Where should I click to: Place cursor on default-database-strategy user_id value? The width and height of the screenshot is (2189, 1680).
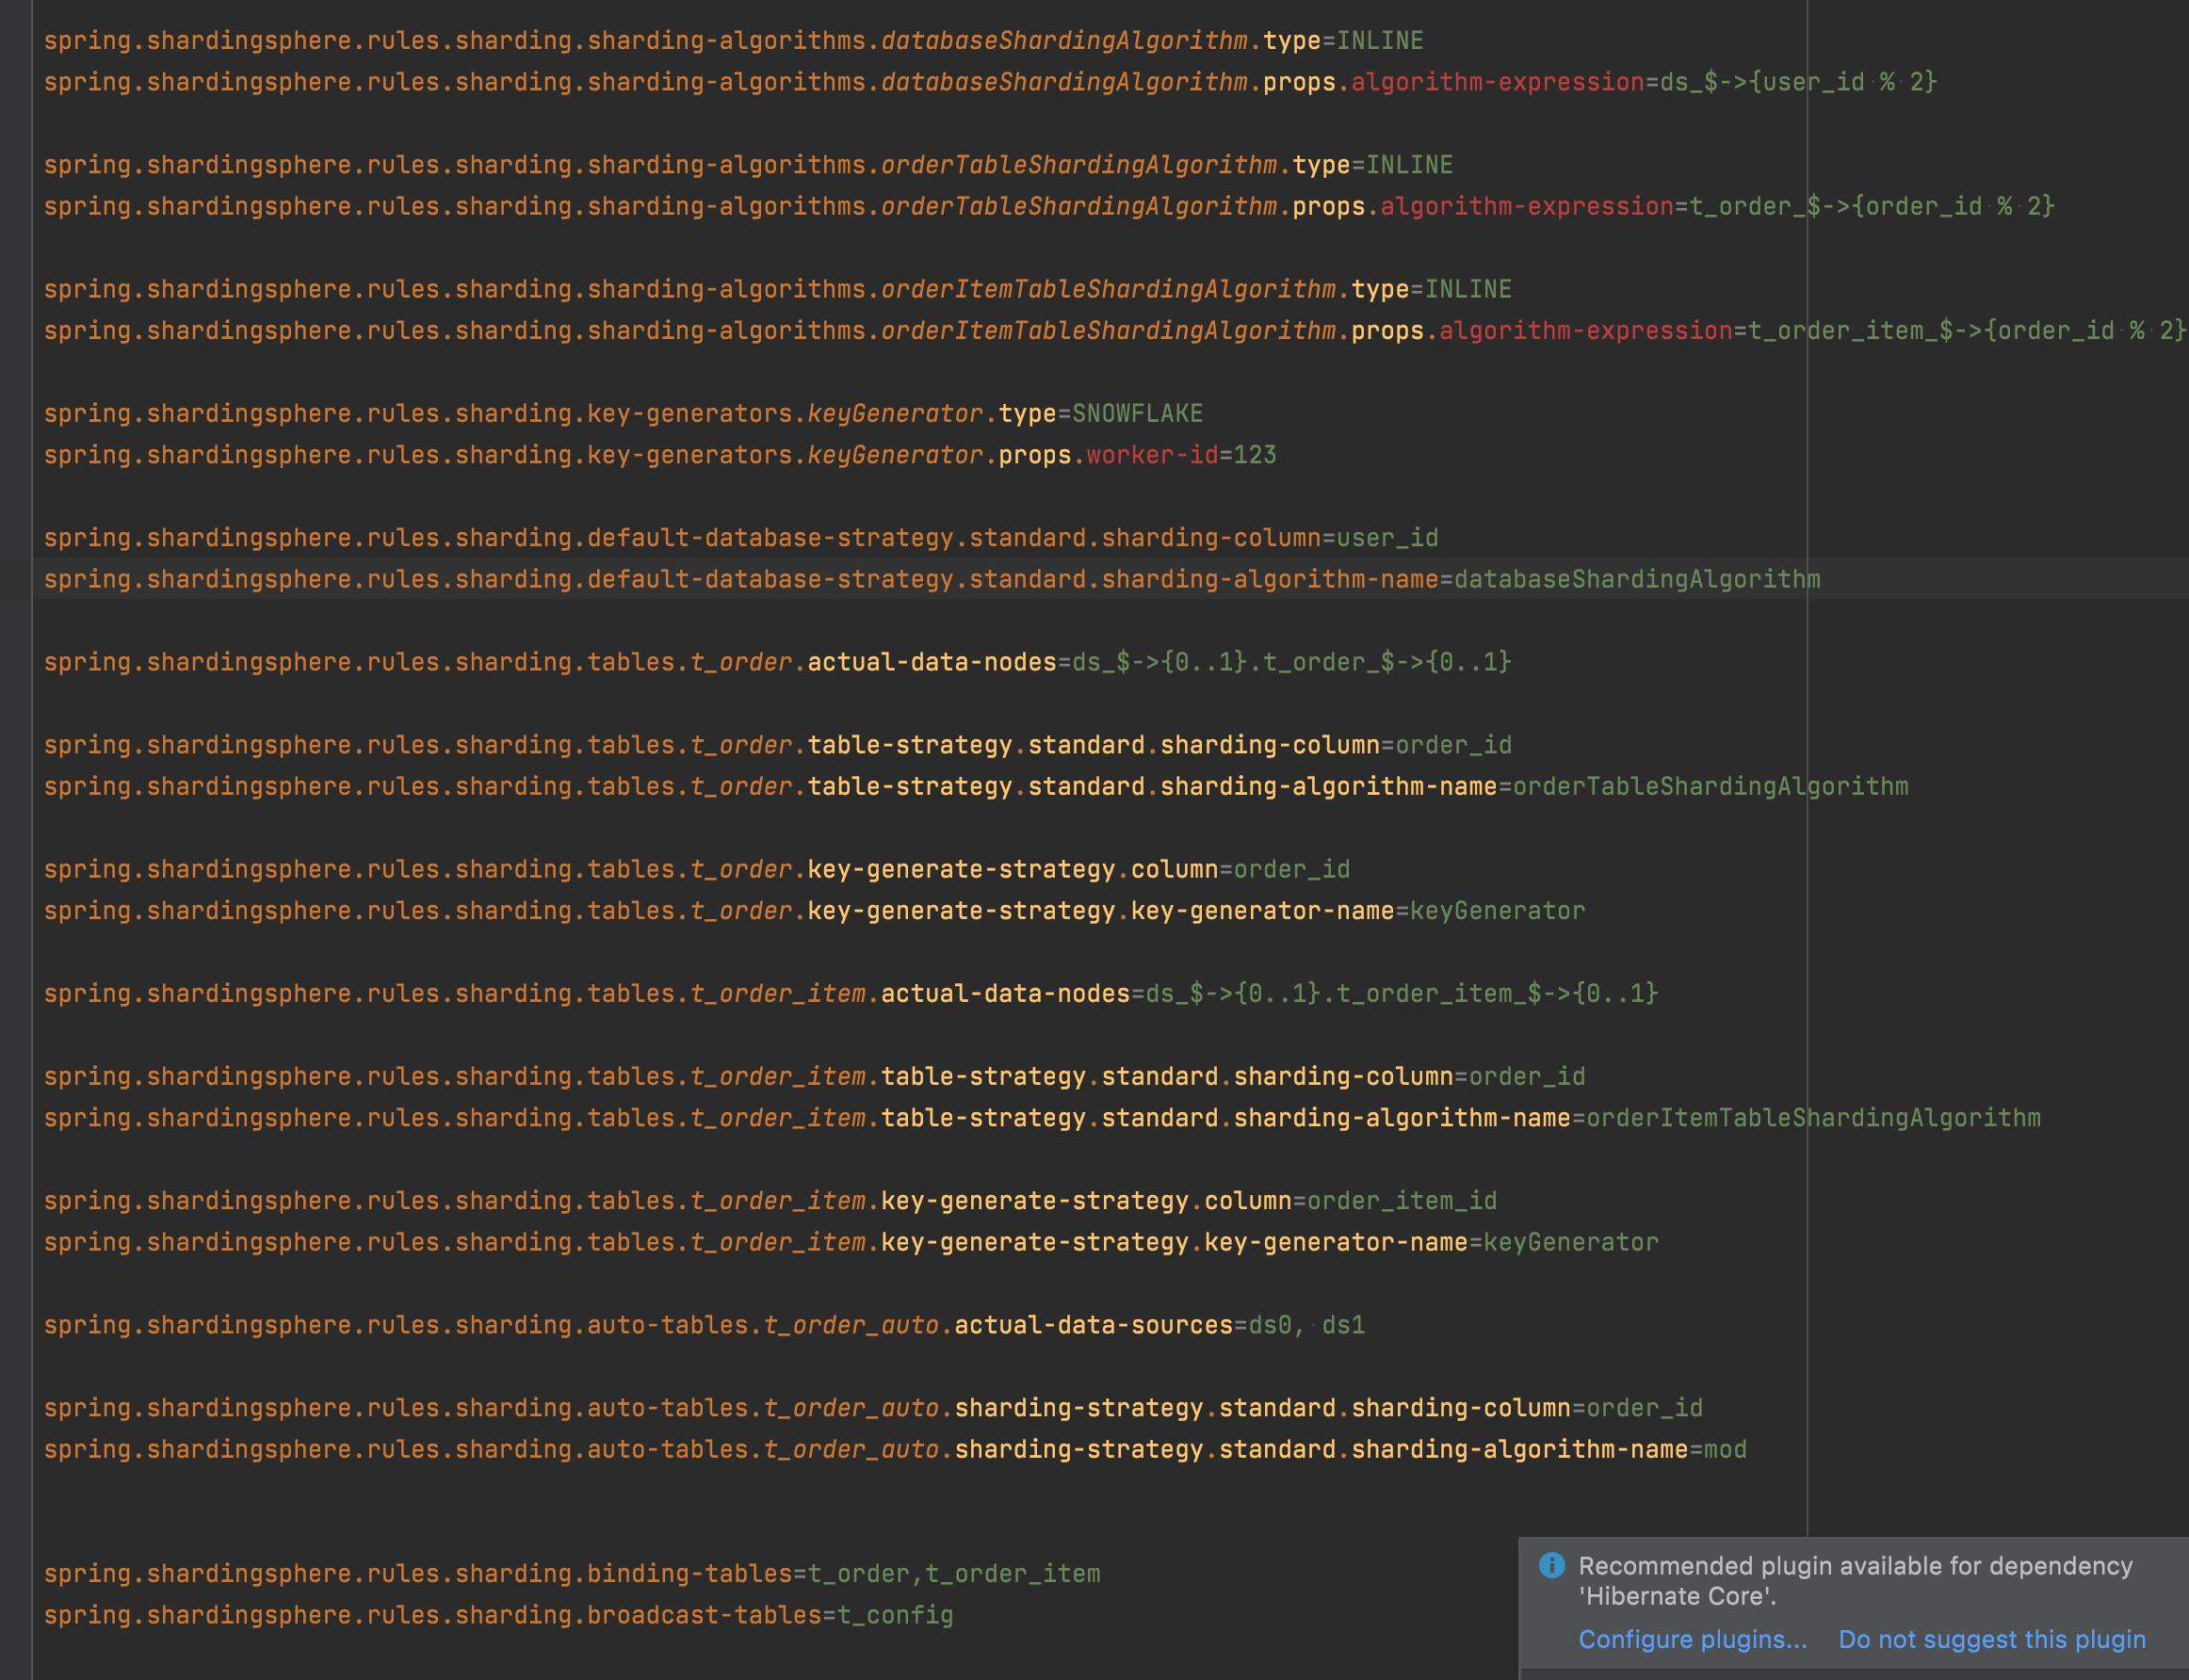tap(1387, 538)
